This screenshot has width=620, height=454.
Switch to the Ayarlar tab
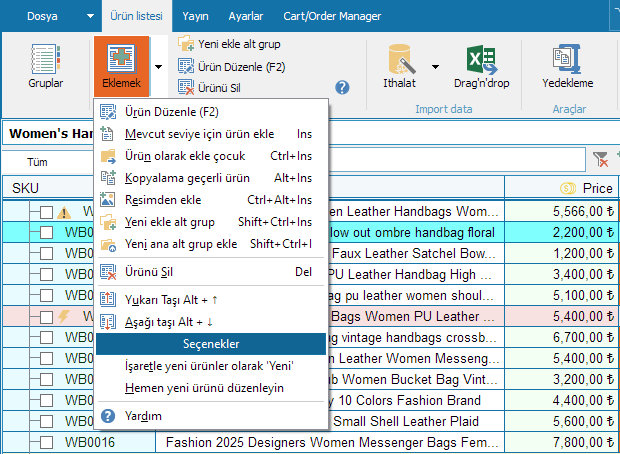(246, 16)
